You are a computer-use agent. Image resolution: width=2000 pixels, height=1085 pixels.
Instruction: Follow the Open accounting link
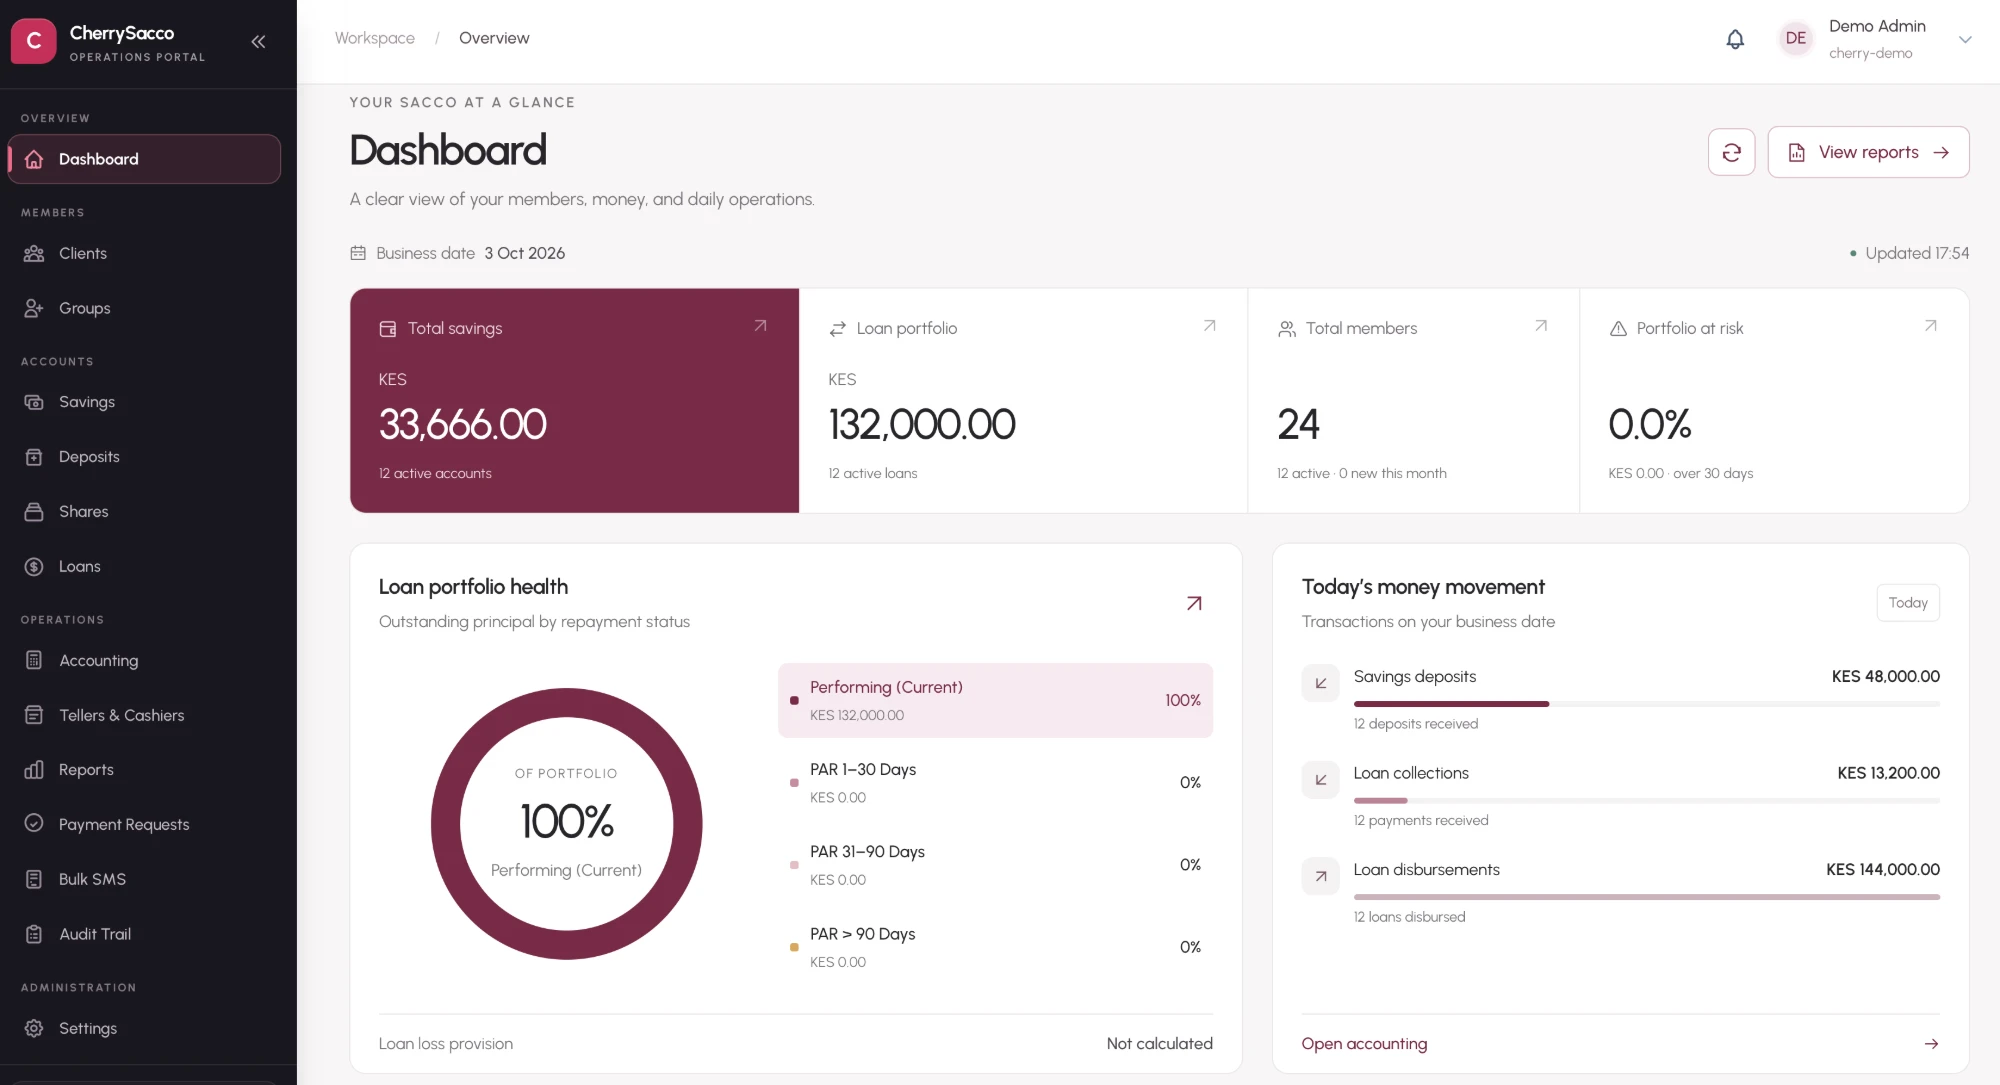[x=1364, y=1043]
